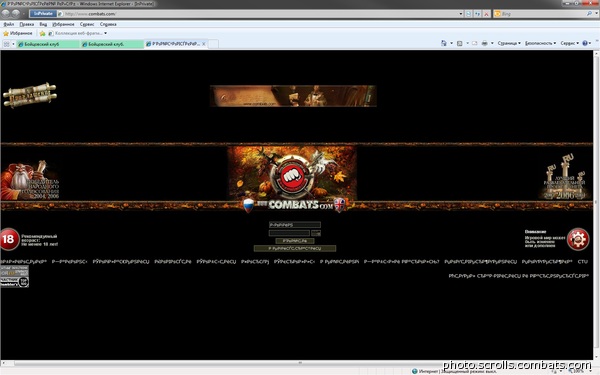This screenshot has width=600, height=375.
Task: Click the blue Help question icon
Action: [585, 43]
